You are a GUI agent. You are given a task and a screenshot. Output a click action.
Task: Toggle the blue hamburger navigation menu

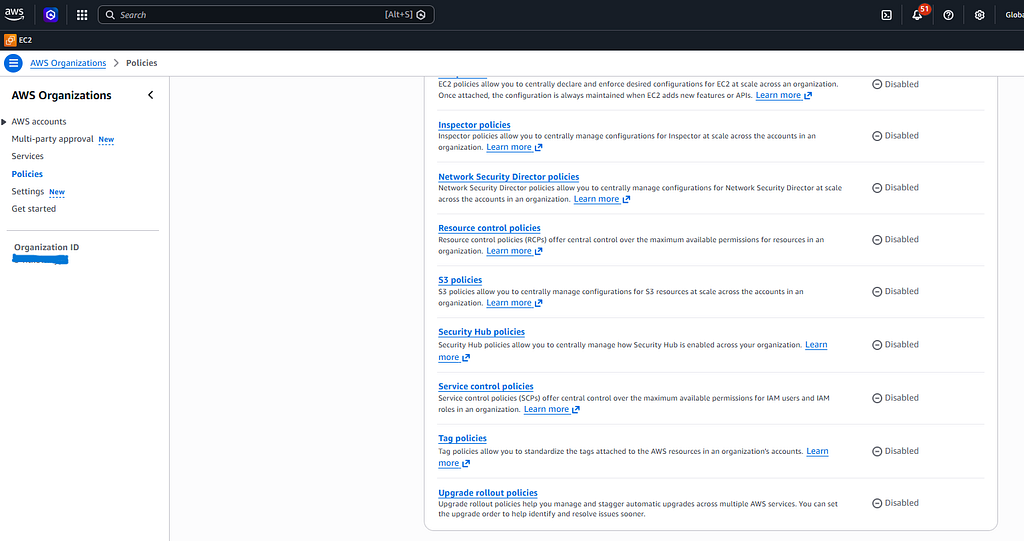click(13, 63)
